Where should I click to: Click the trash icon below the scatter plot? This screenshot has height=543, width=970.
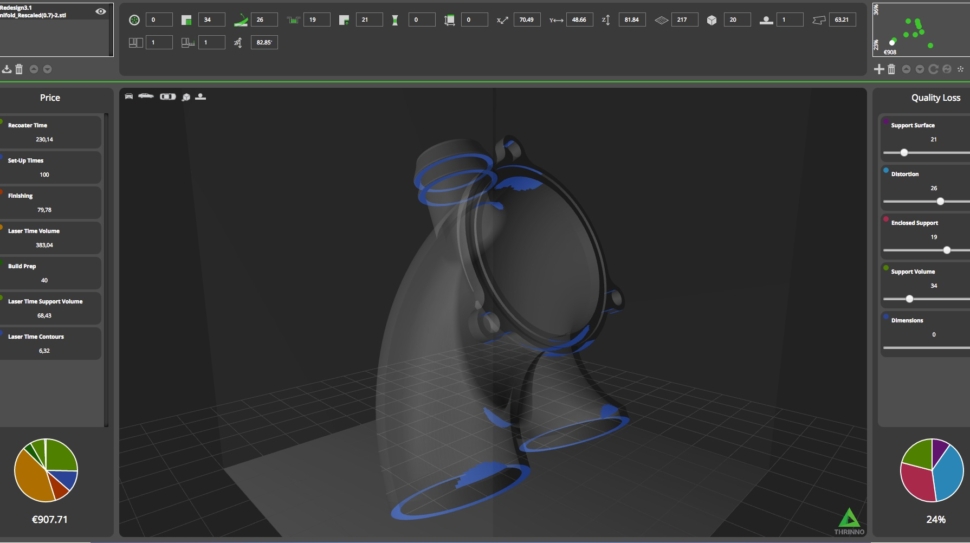point(891,69)
